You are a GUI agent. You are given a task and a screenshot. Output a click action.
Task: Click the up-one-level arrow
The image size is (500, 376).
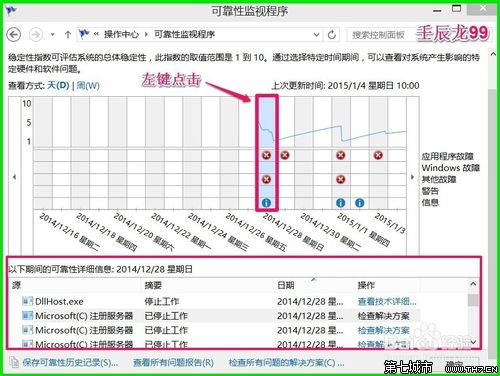[68, 34]
